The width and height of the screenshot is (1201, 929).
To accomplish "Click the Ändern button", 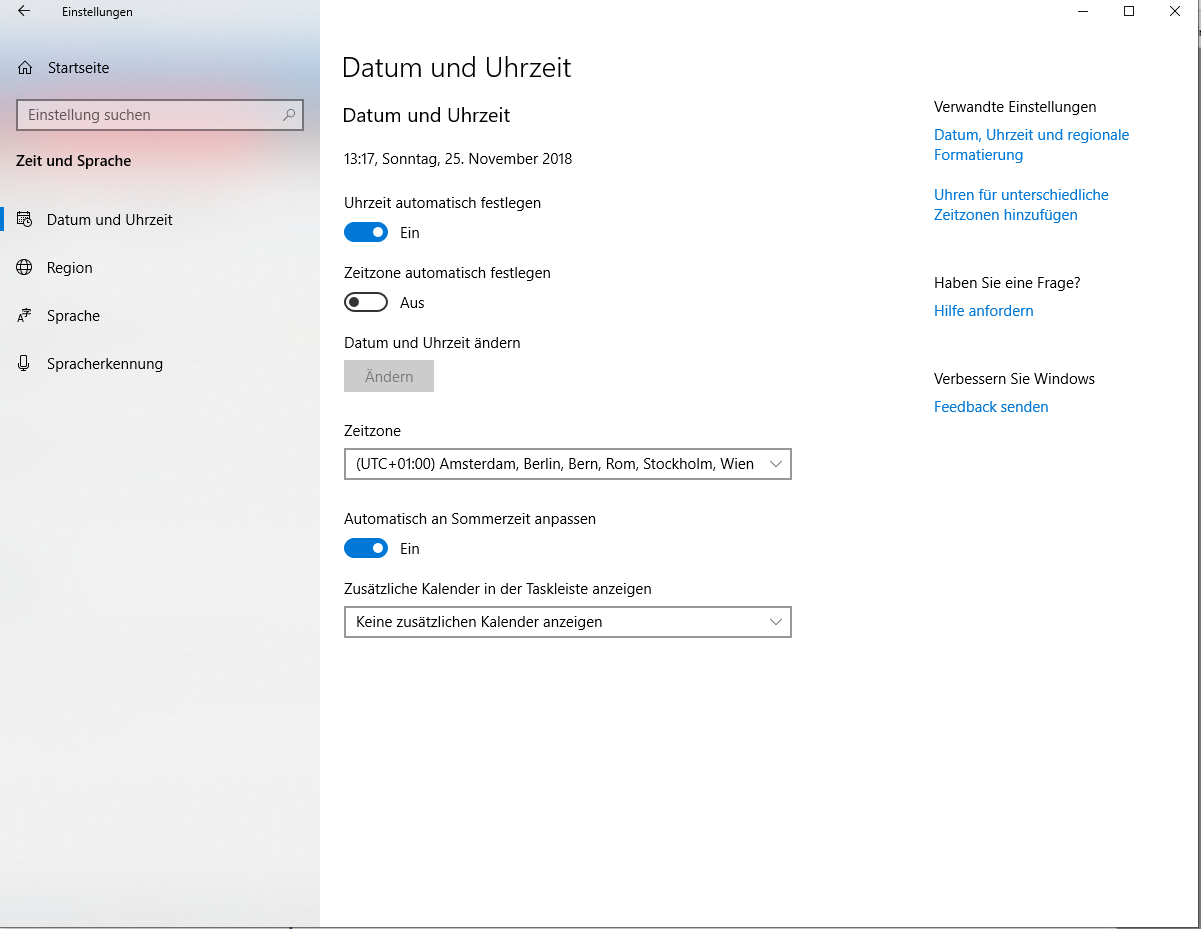I will [389, 376].
